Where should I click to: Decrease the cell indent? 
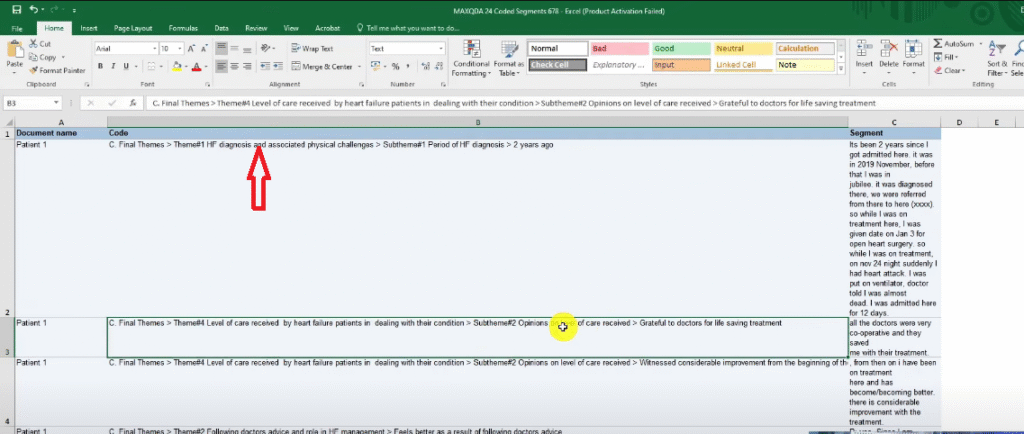(264, 66)
